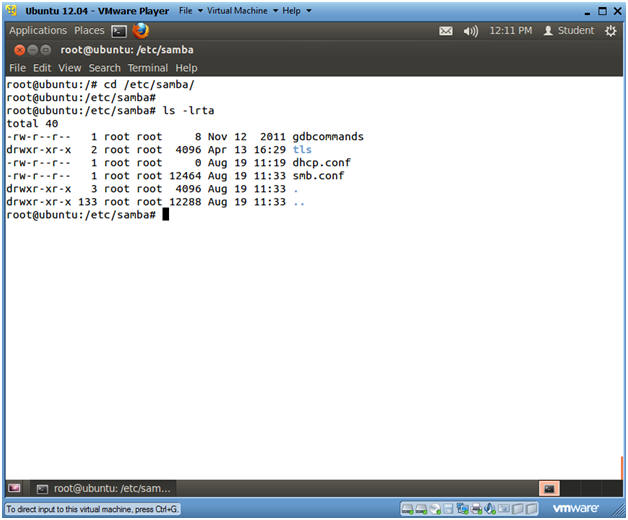
Task: Click the first hard disk device icon
Action: click(x=407, y=509)
